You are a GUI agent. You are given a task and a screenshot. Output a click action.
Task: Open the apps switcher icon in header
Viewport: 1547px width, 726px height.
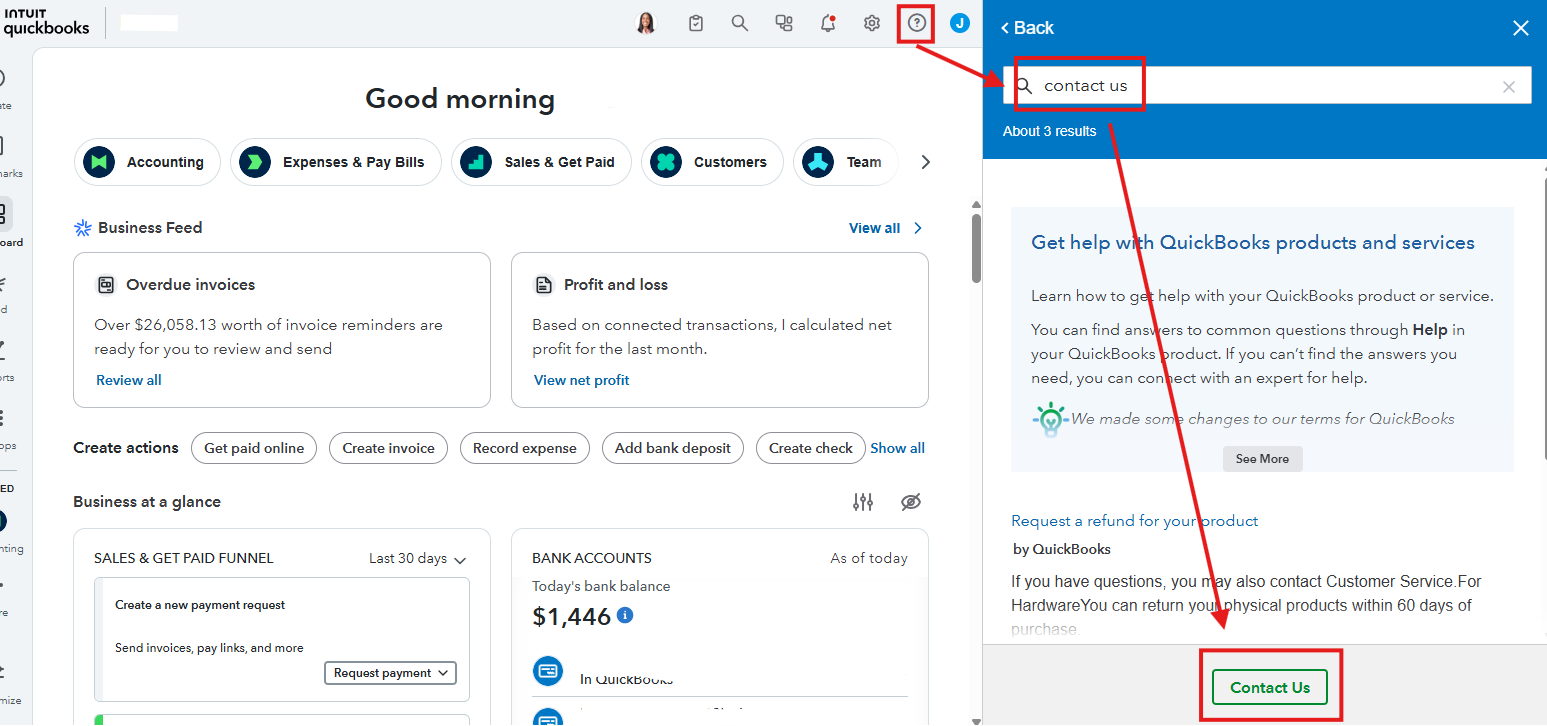(x=784, y=23)
